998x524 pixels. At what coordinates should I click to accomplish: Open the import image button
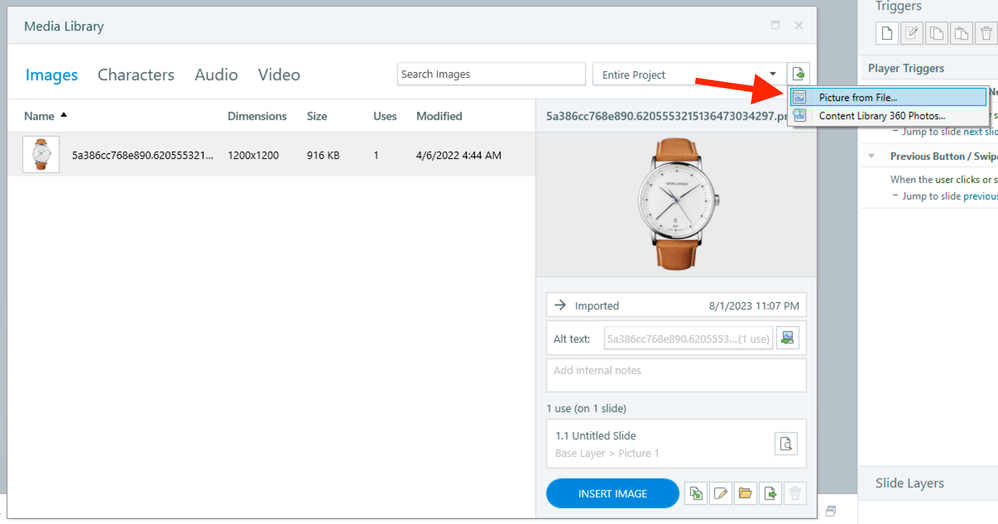point(798,74)
